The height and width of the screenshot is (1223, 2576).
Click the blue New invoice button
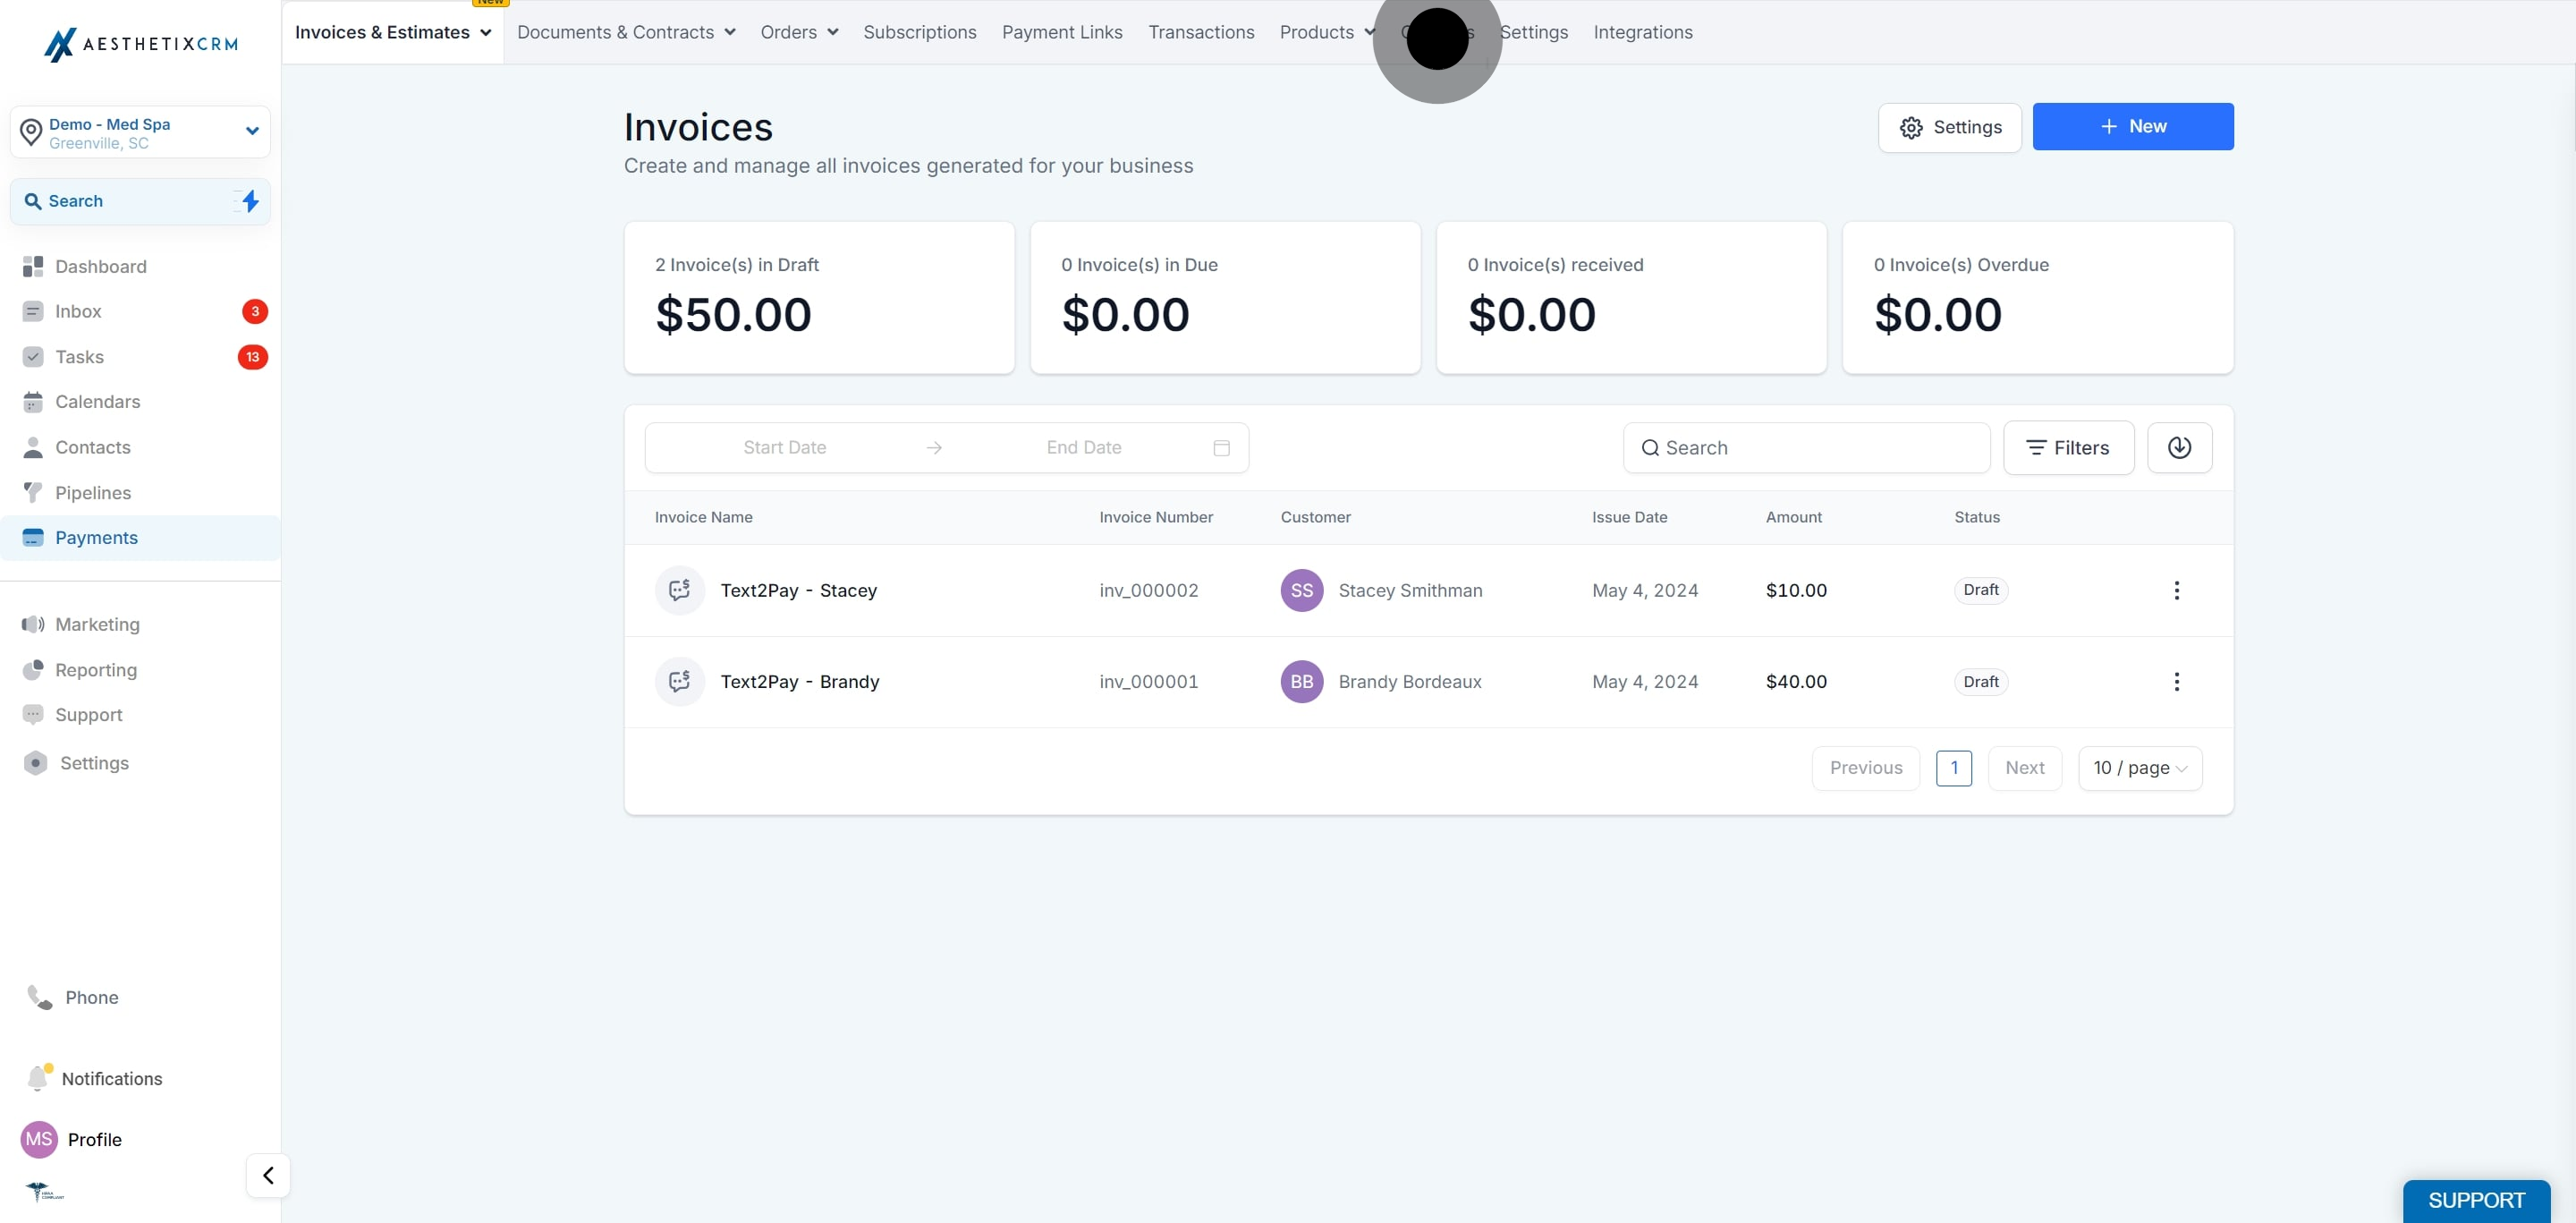(2133, 126)
